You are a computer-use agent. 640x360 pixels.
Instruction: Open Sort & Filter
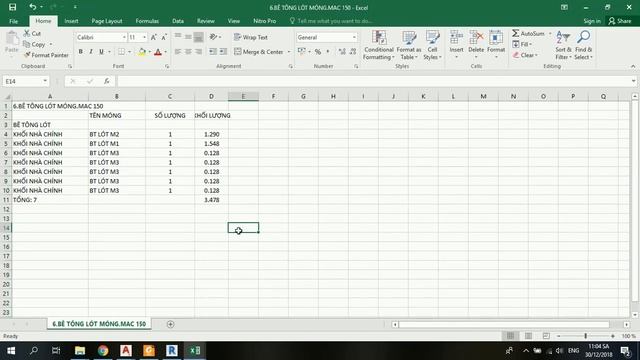click(563, 45)
